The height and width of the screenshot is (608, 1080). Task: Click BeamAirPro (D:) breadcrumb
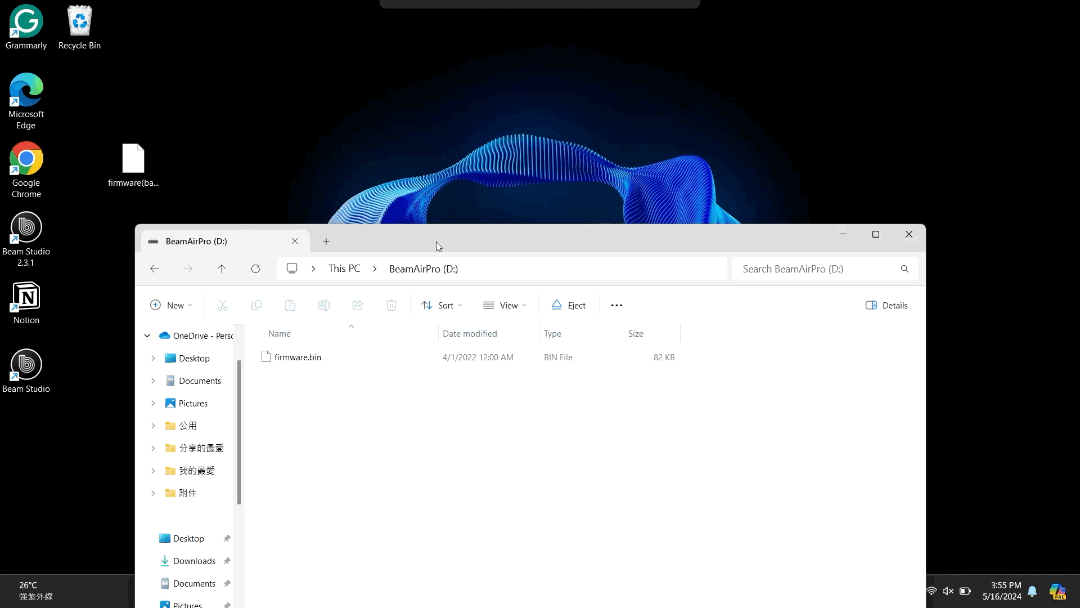click(423, 269)
